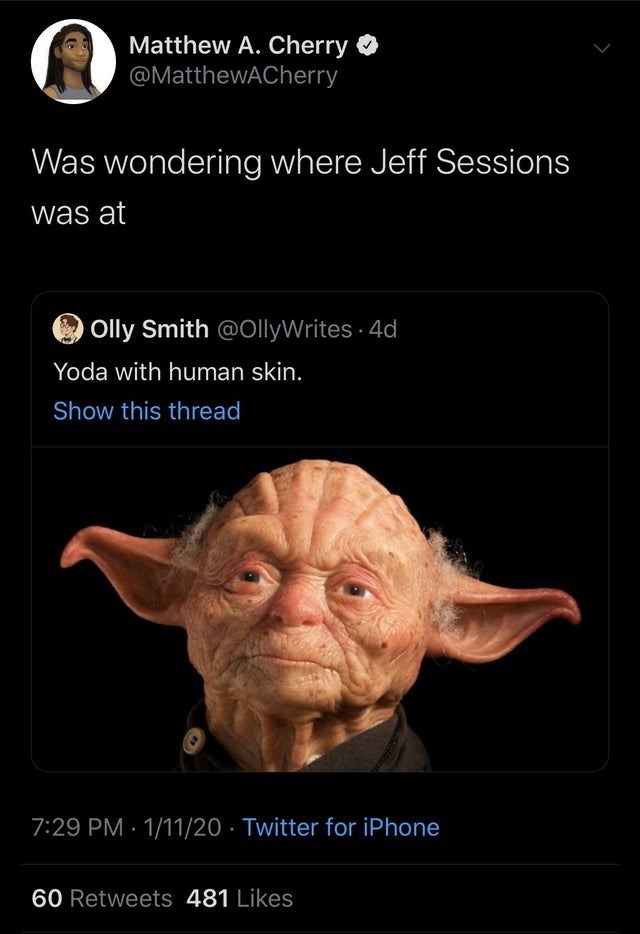The image size is (640, 934).
Task: View the 481 Likes list
Action: pyautogui.click(x=240, y=898)
